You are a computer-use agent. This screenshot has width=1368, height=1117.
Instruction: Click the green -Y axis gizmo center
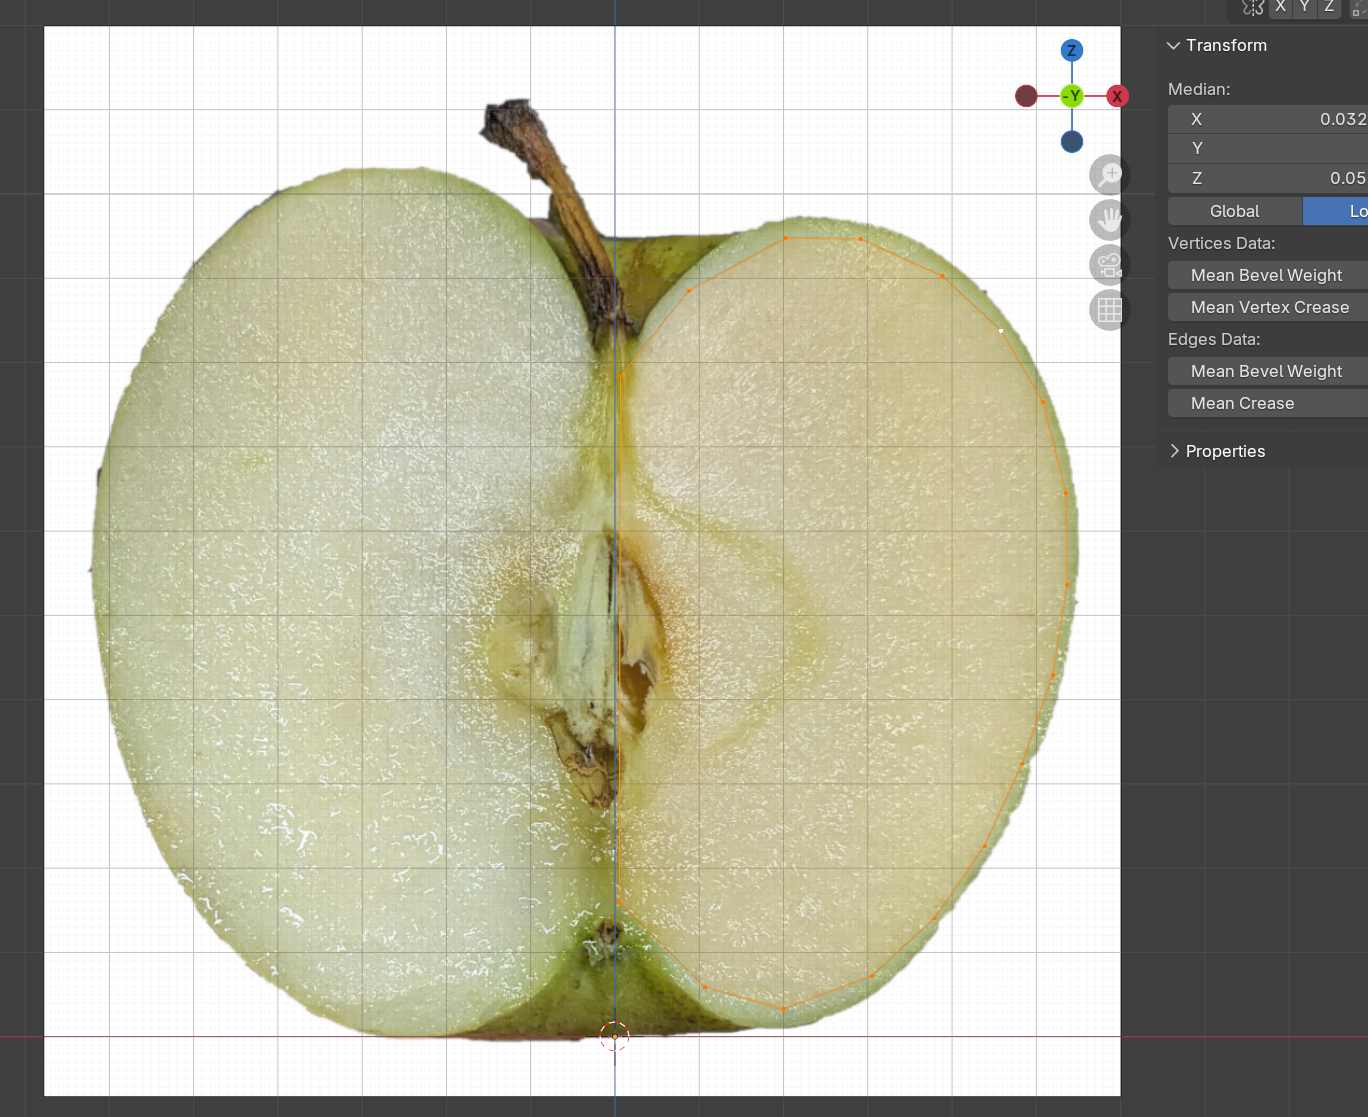[x=1072, y=96]
